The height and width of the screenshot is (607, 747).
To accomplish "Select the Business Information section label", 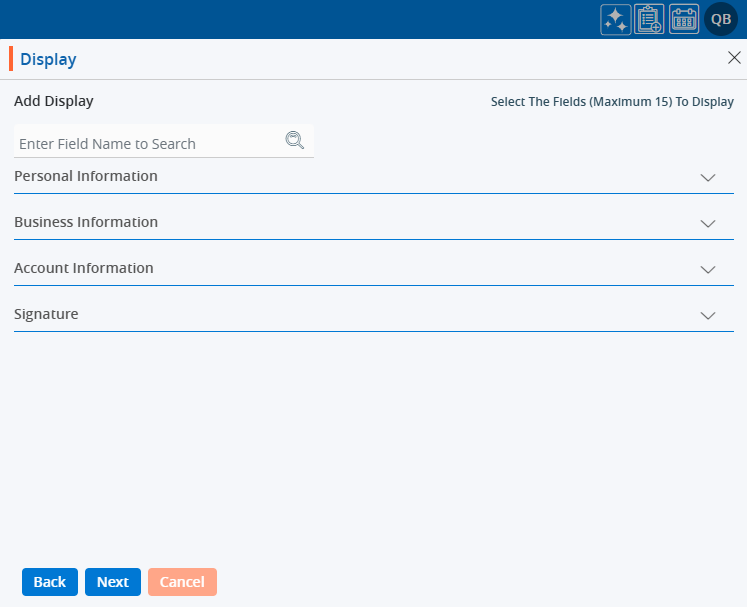I will tap(86, 222).
